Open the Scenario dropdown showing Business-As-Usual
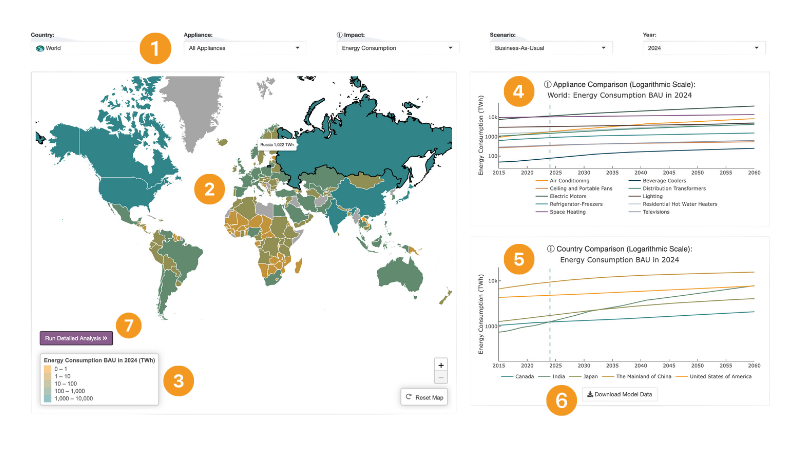800x450 pixels. (551, 48)
